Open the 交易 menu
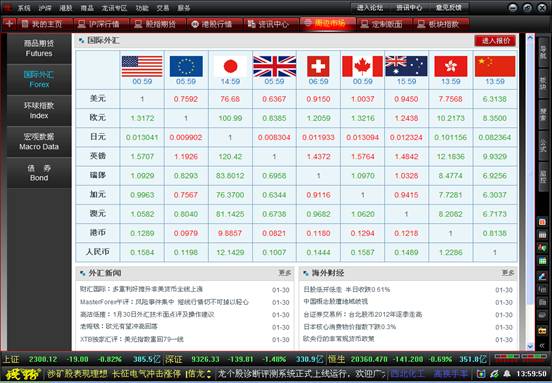Image resolution: width=552 pixels, height=383 pixels. [162, 8]
